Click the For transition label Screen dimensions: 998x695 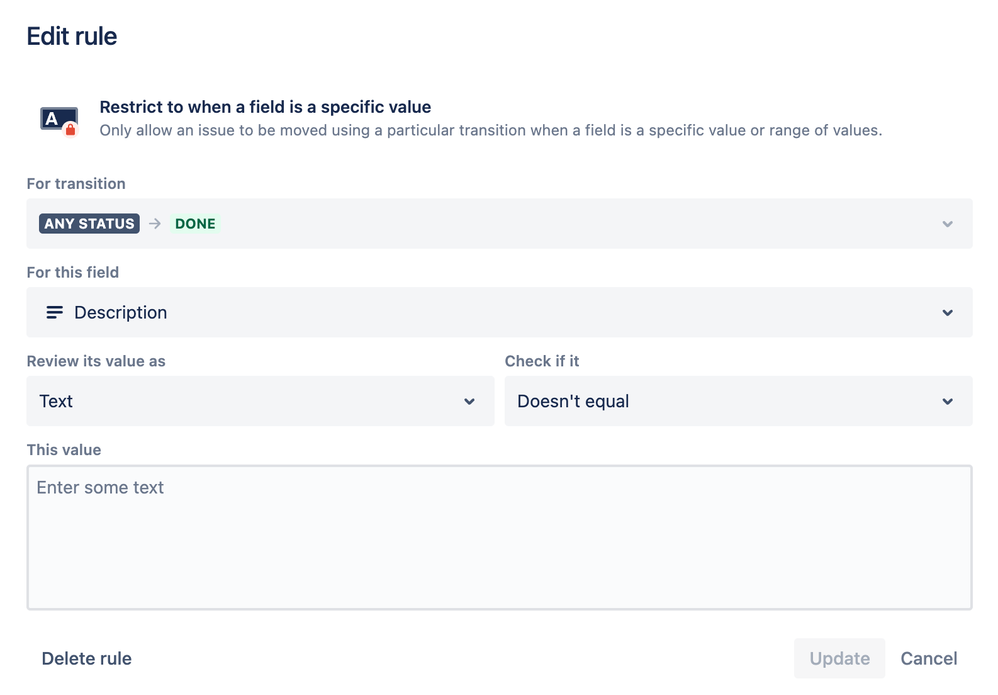pyautogui.click(x=76, y=184)
